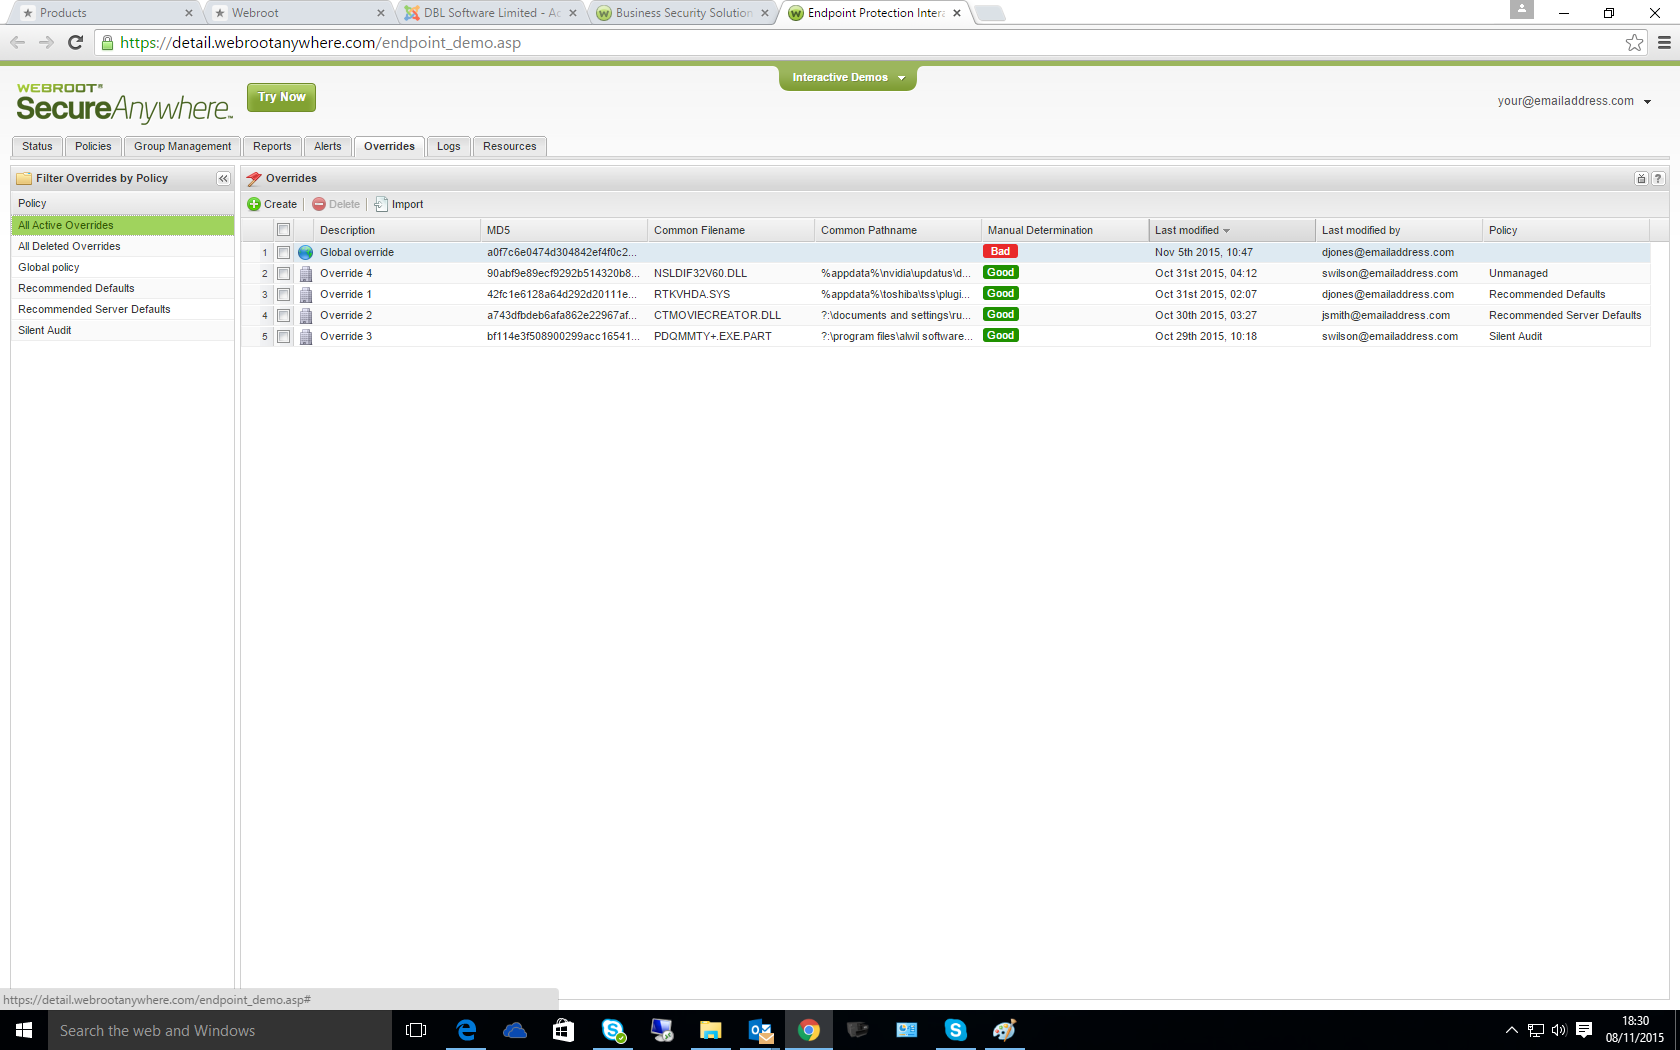Select All Deleted Overrides filter
The width and height of the screenshot is (1680, 1050).
tap(122, 246)
